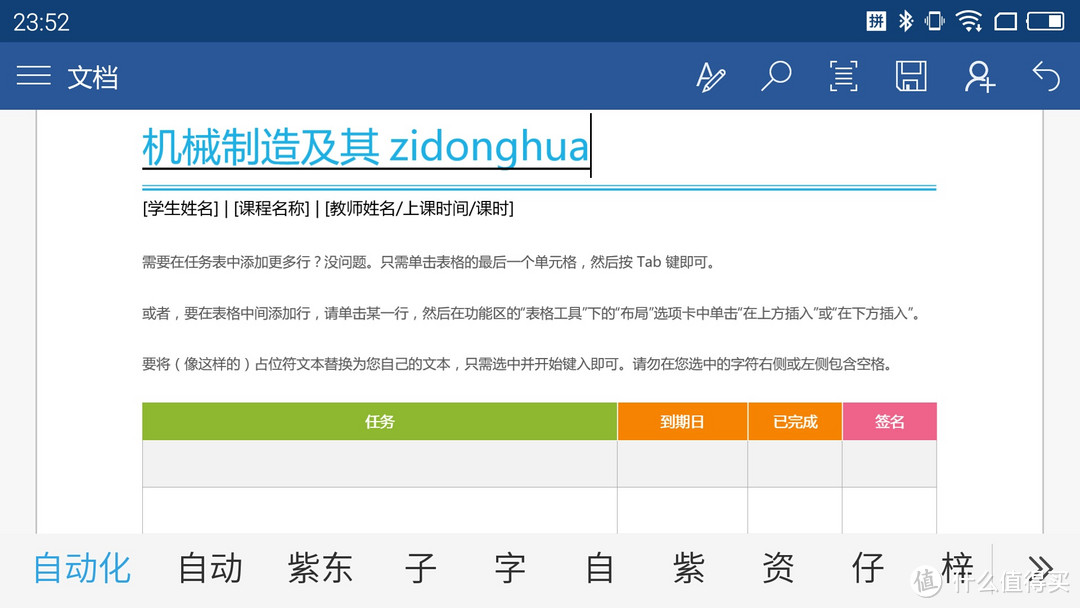The height and width of the screenshot is (608, 1080).
Task: Choose candidate 资
Action: point(778,569)
